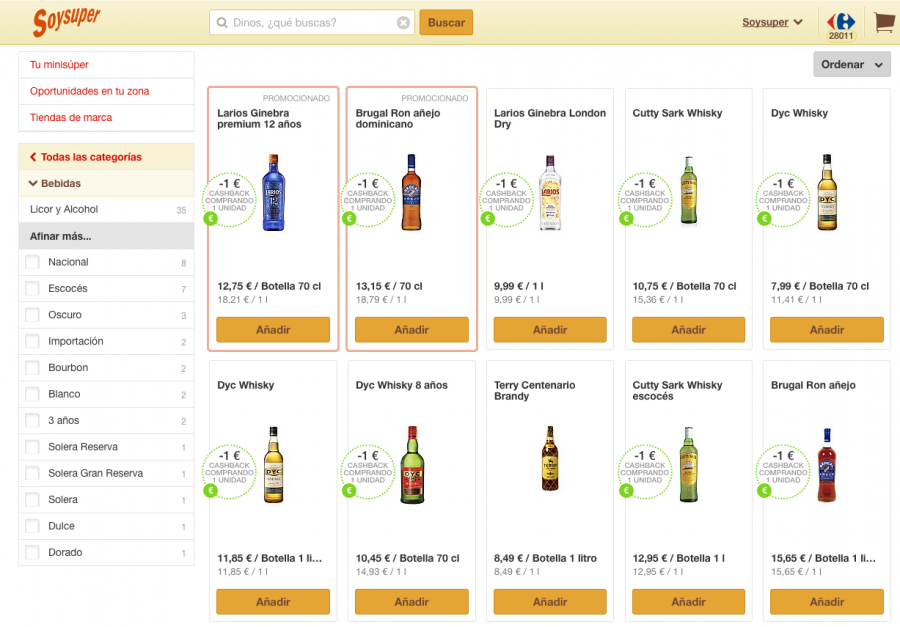Open Terry Centenario Brandy bottle image

pyautogui.click(x=550, y=458)
